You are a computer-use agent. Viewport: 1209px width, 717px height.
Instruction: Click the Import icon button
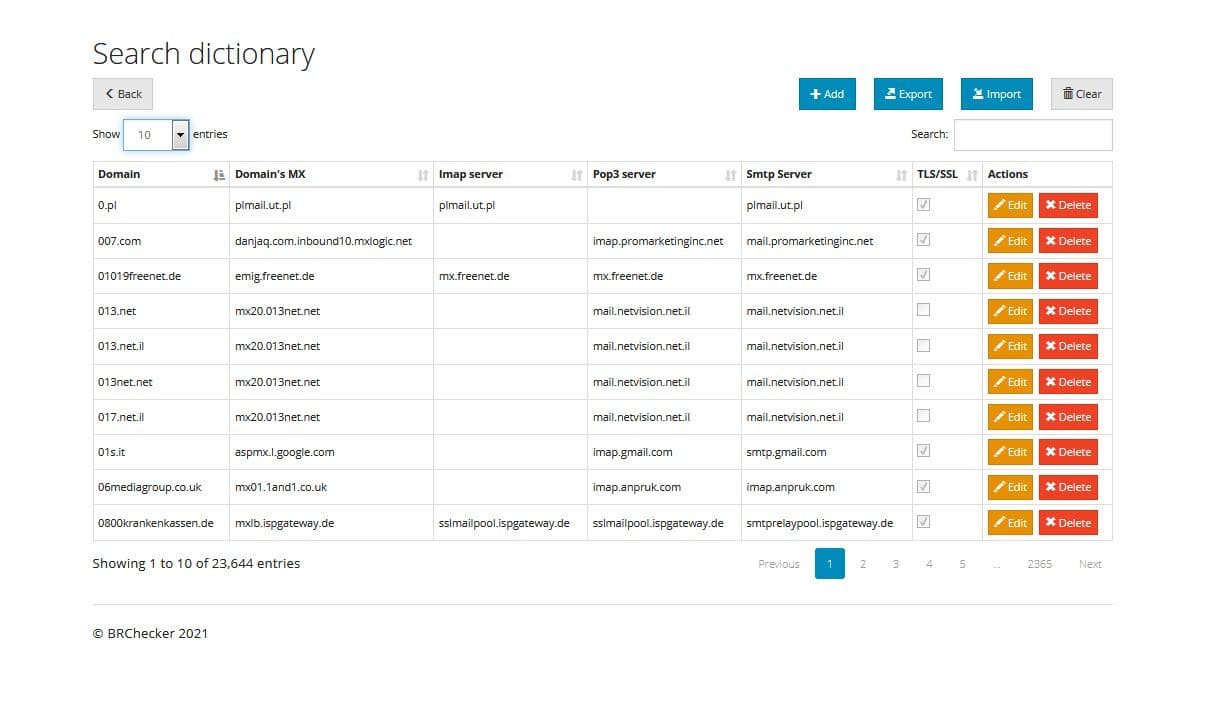pos(996,94)
